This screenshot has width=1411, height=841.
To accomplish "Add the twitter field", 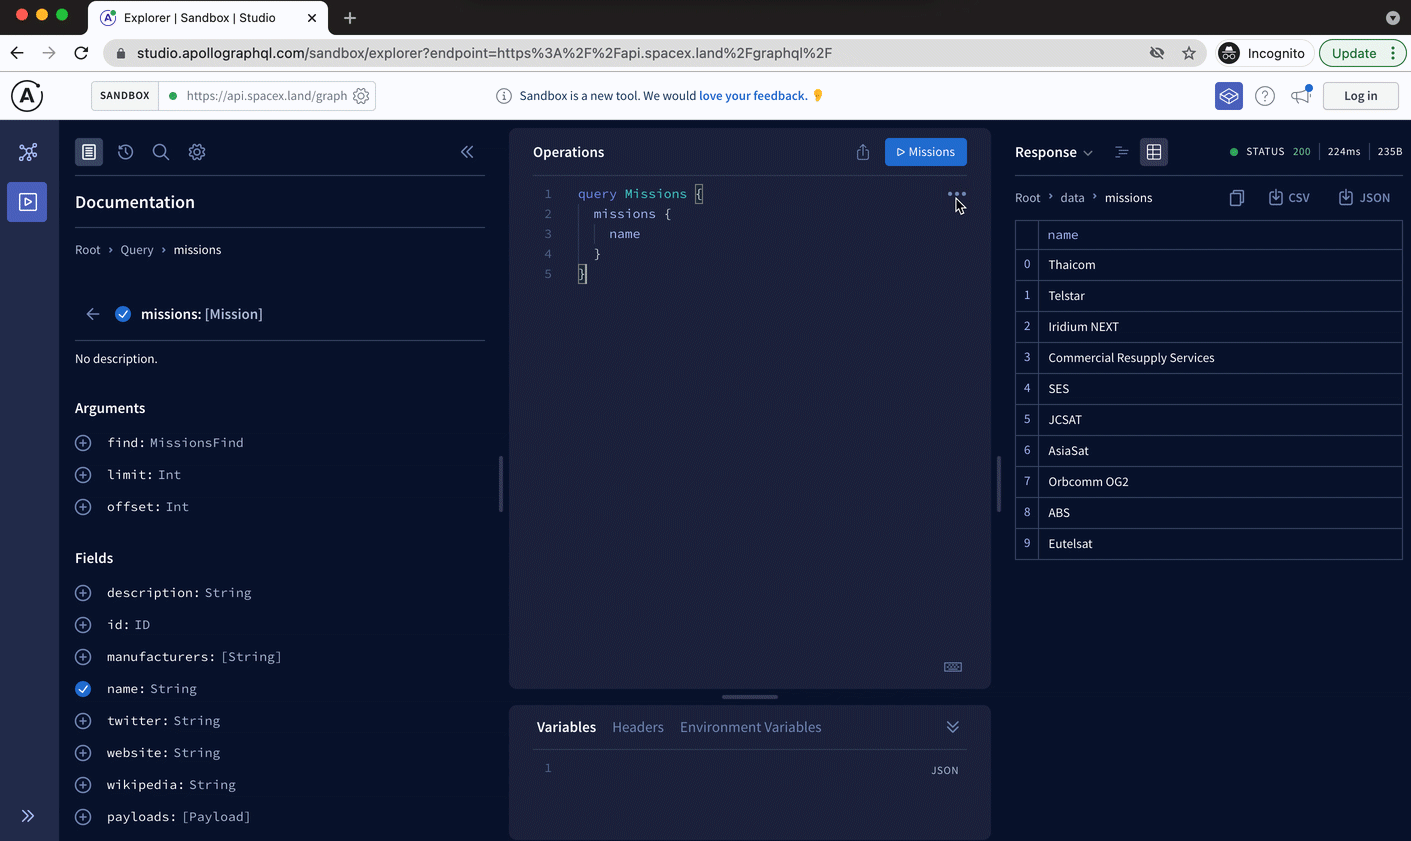I will [83, 721].
